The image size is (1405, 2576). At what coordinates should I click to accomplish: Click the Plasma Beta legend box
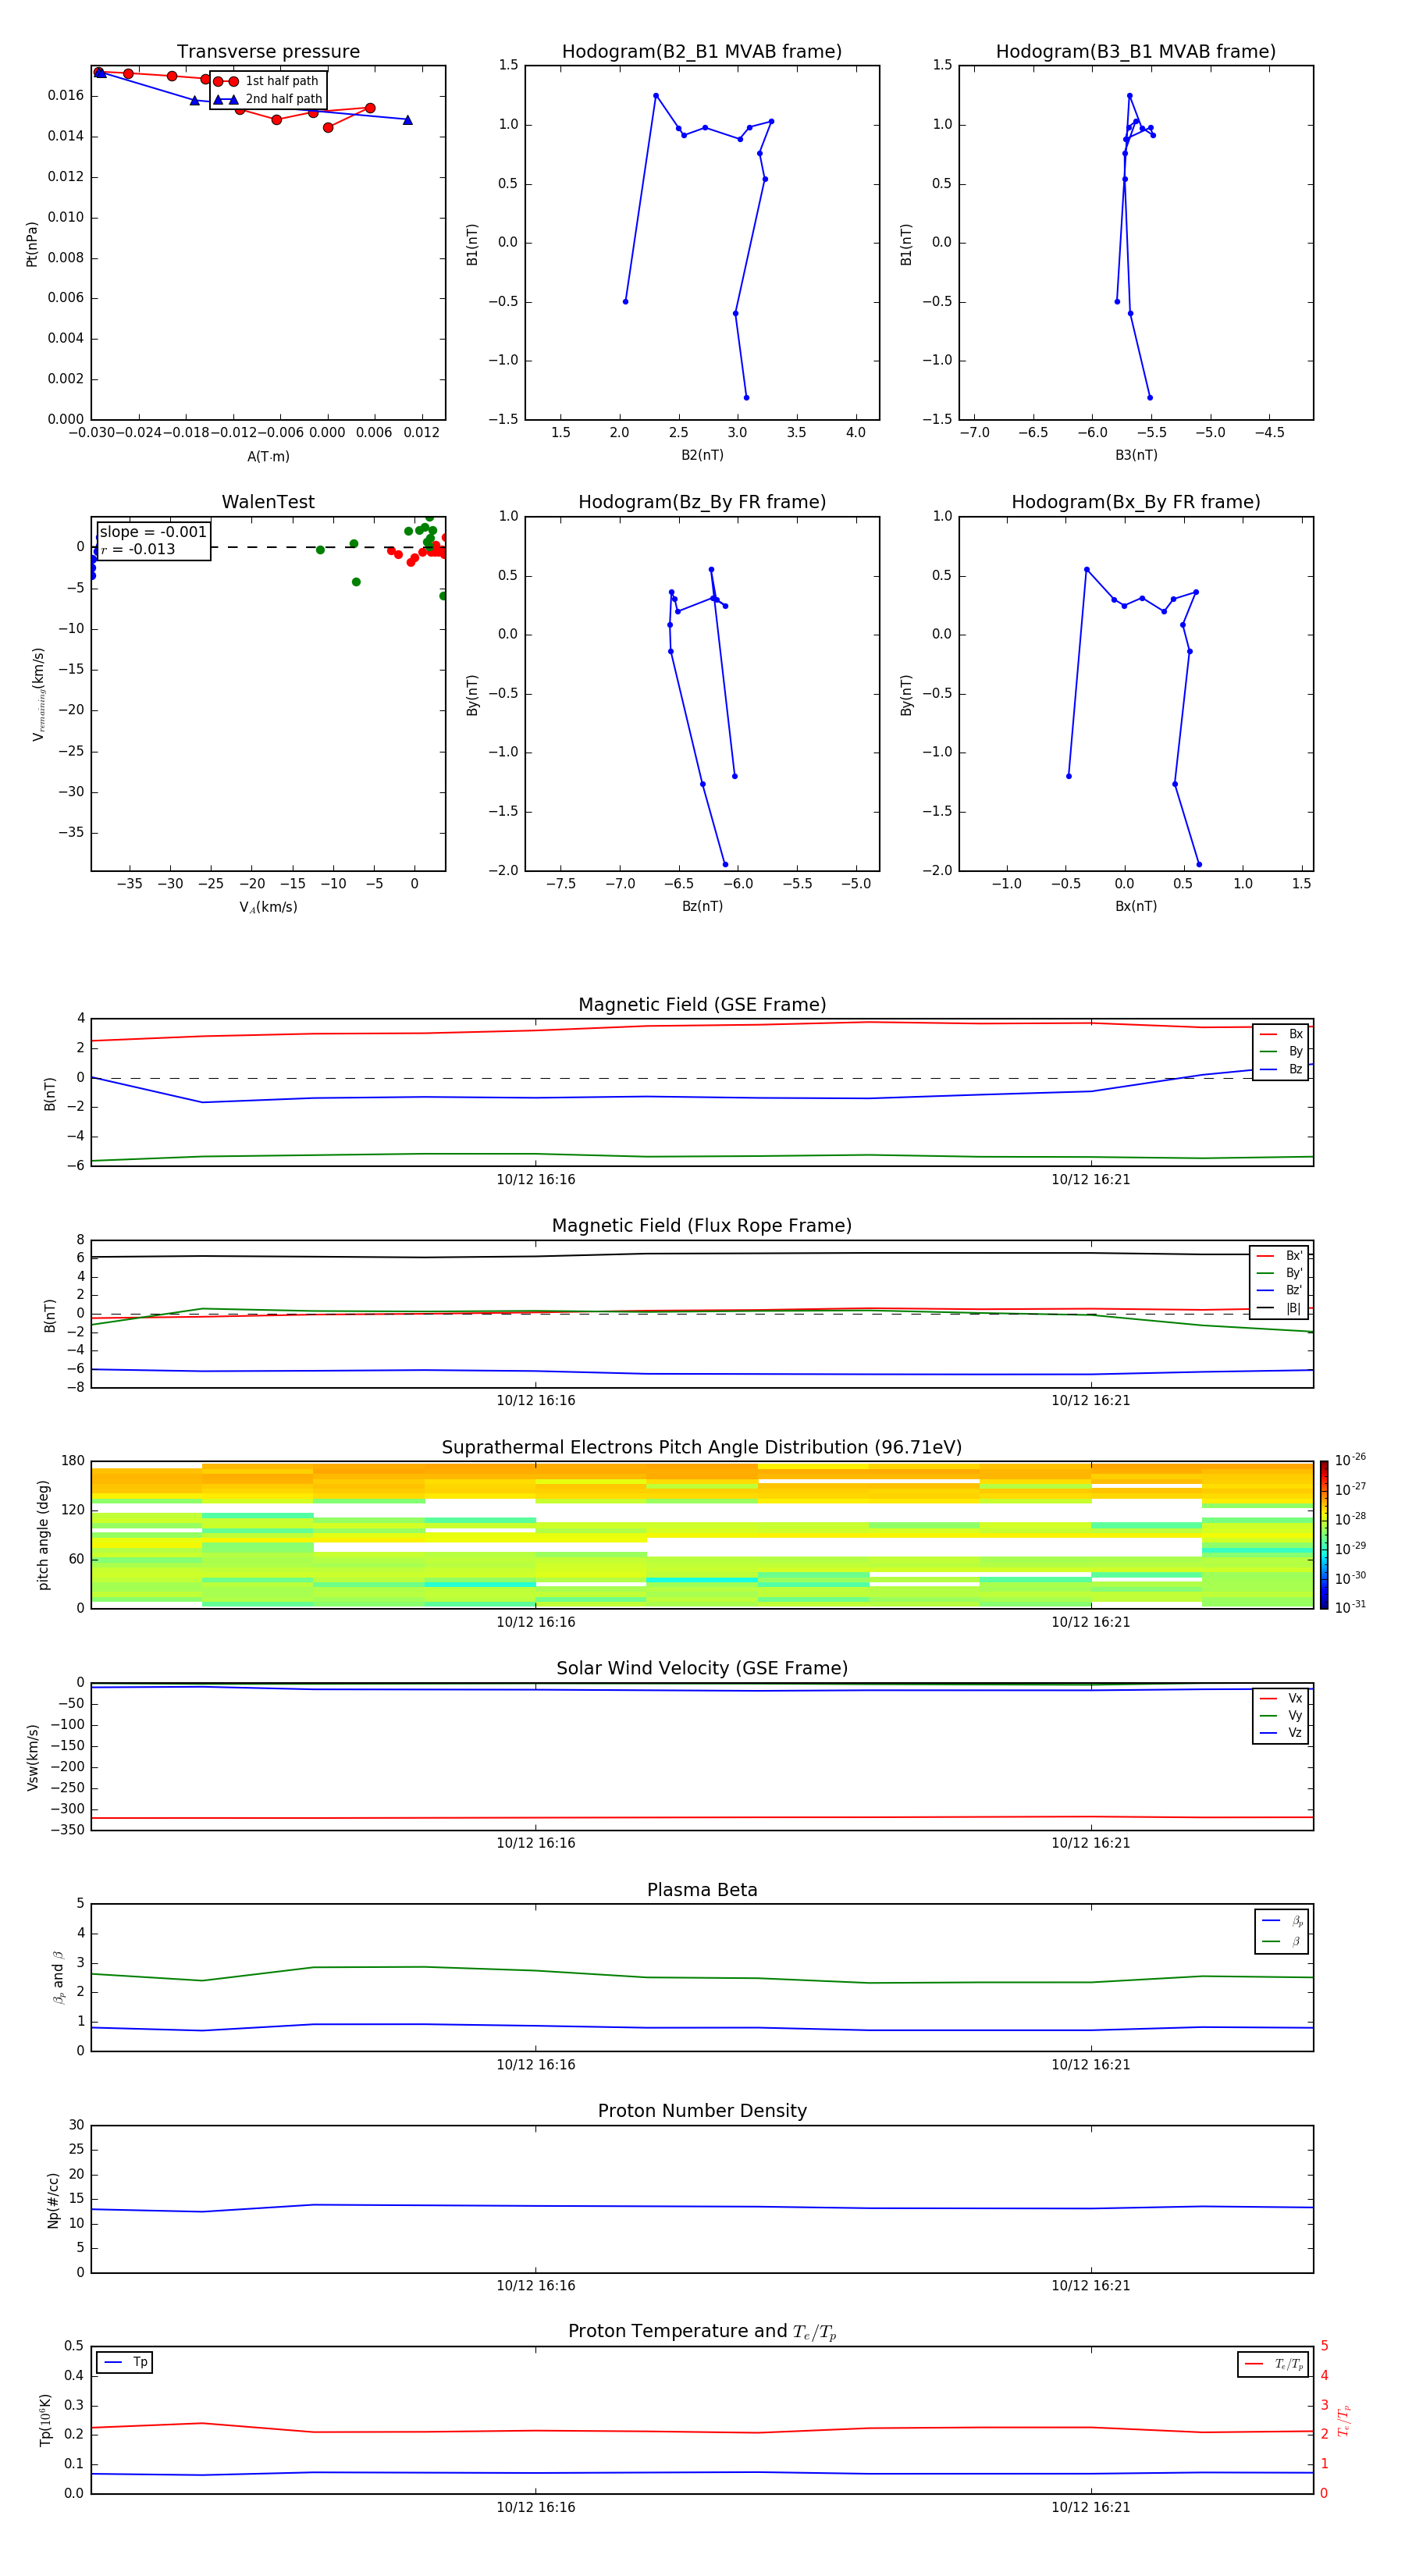pos(1280,1931)
